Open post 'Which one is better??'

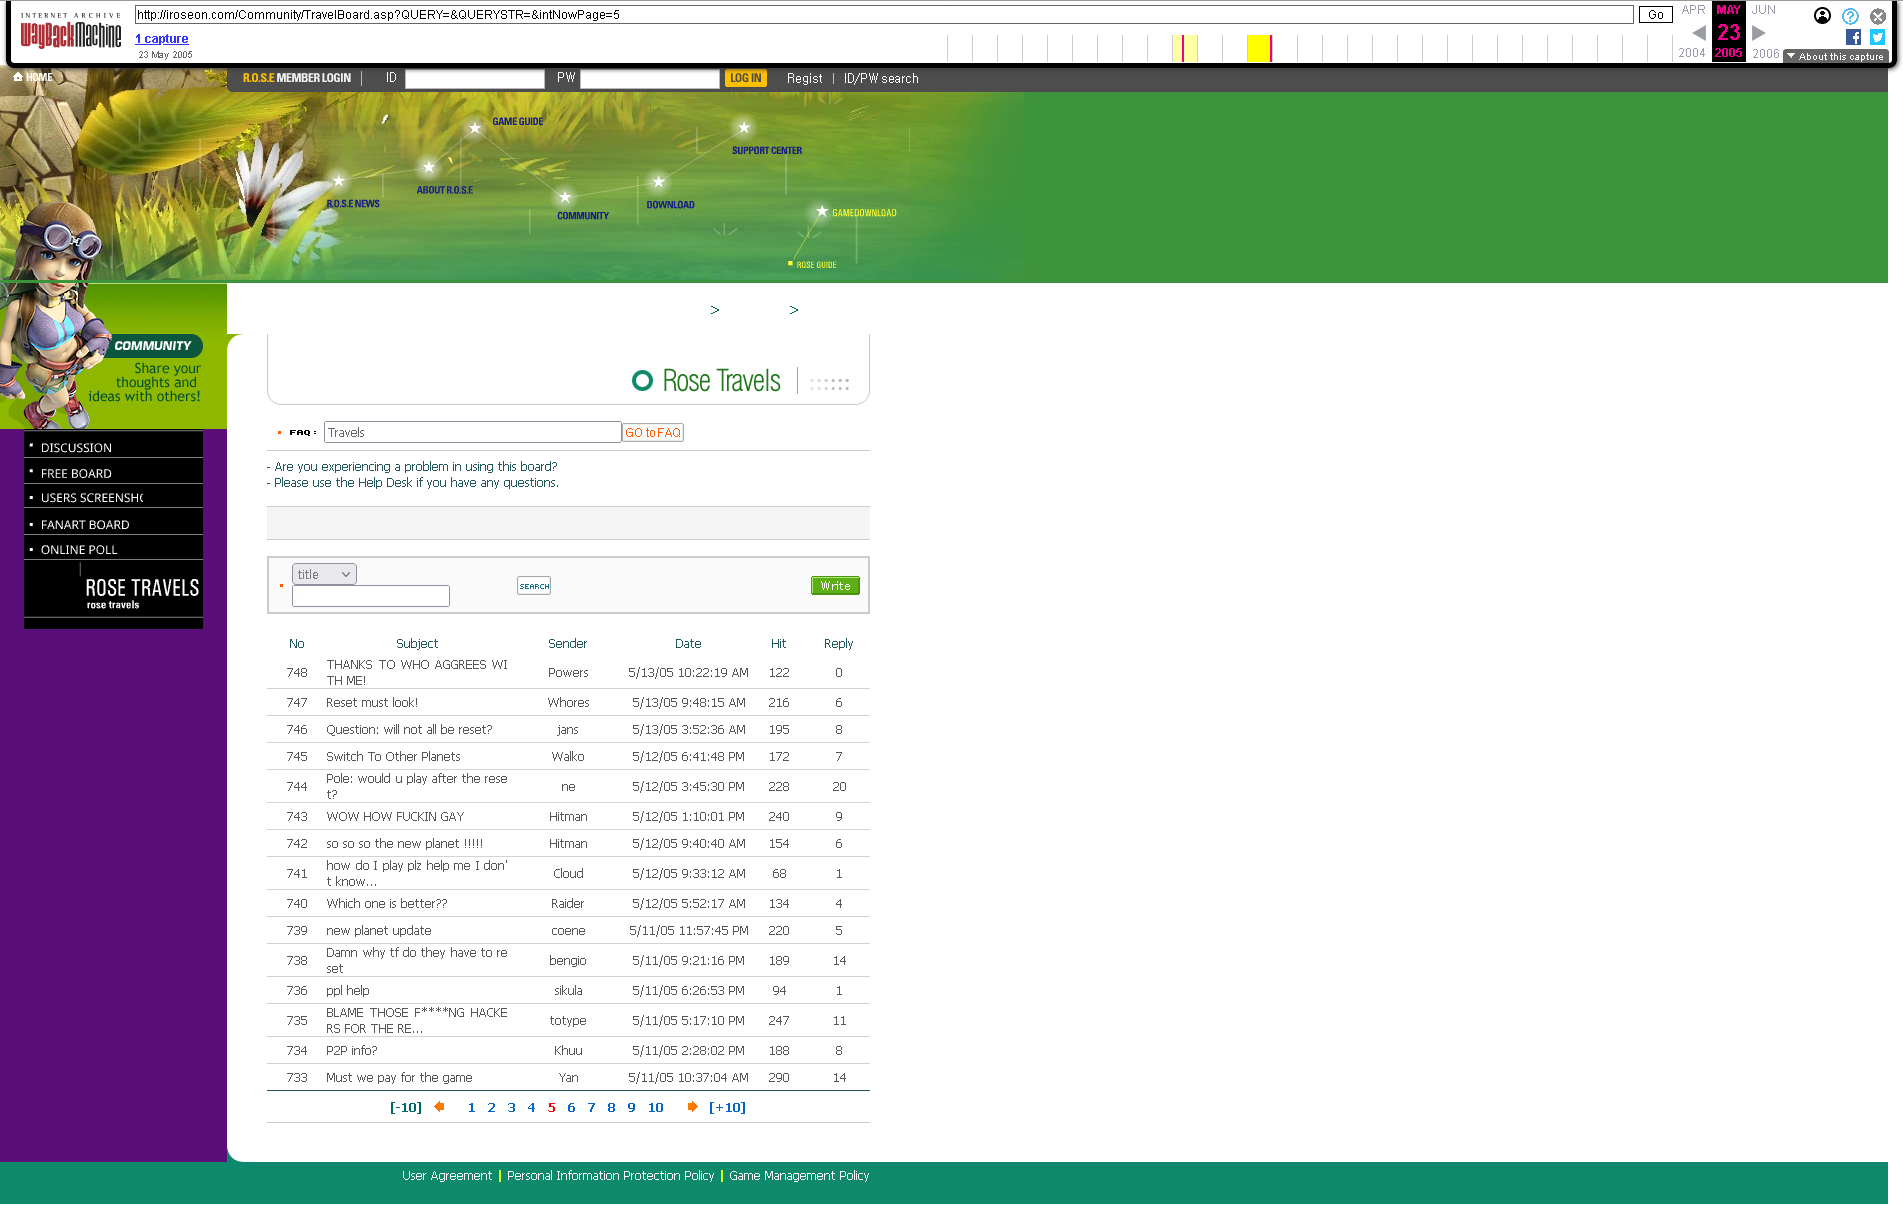(x=387, y=904)
